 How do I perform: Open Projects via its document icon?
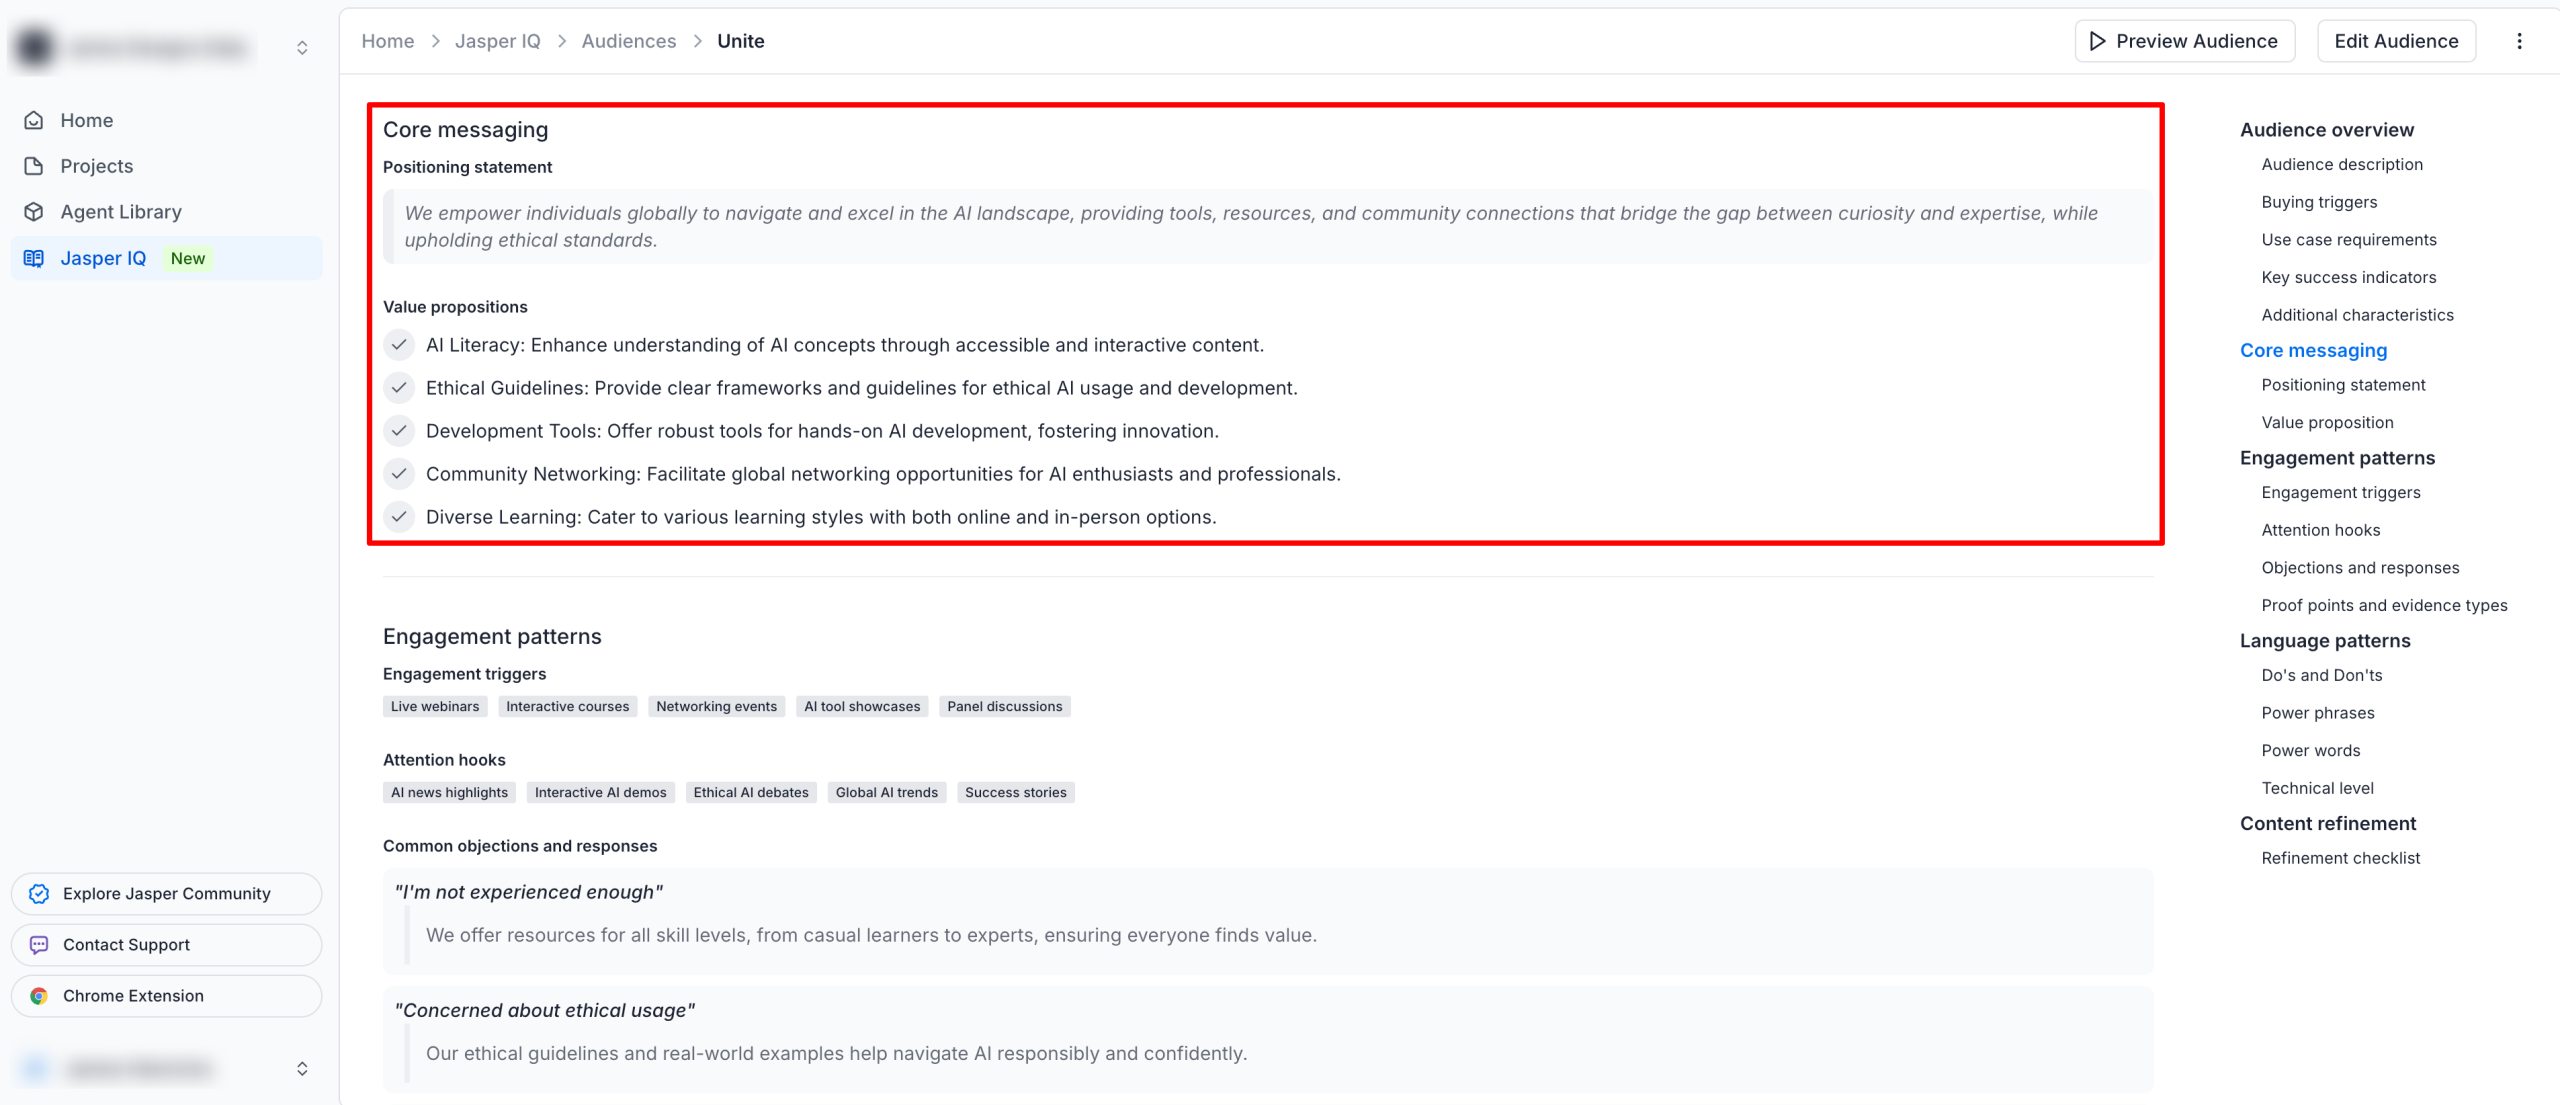click(34, 166)
